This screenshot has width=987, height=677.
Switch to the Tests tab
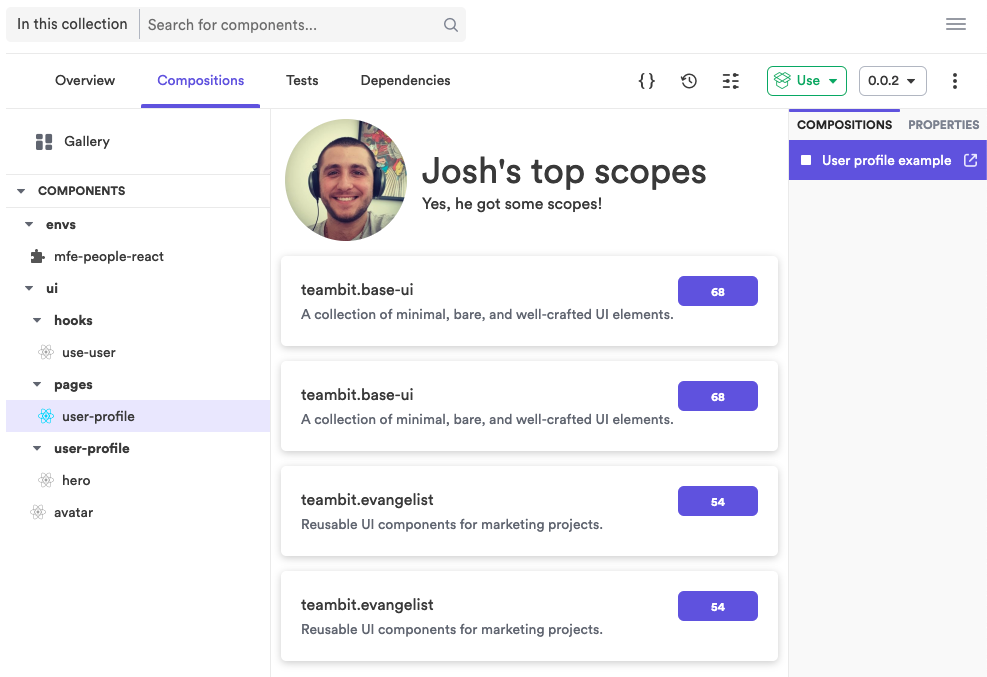click(302, 81)
